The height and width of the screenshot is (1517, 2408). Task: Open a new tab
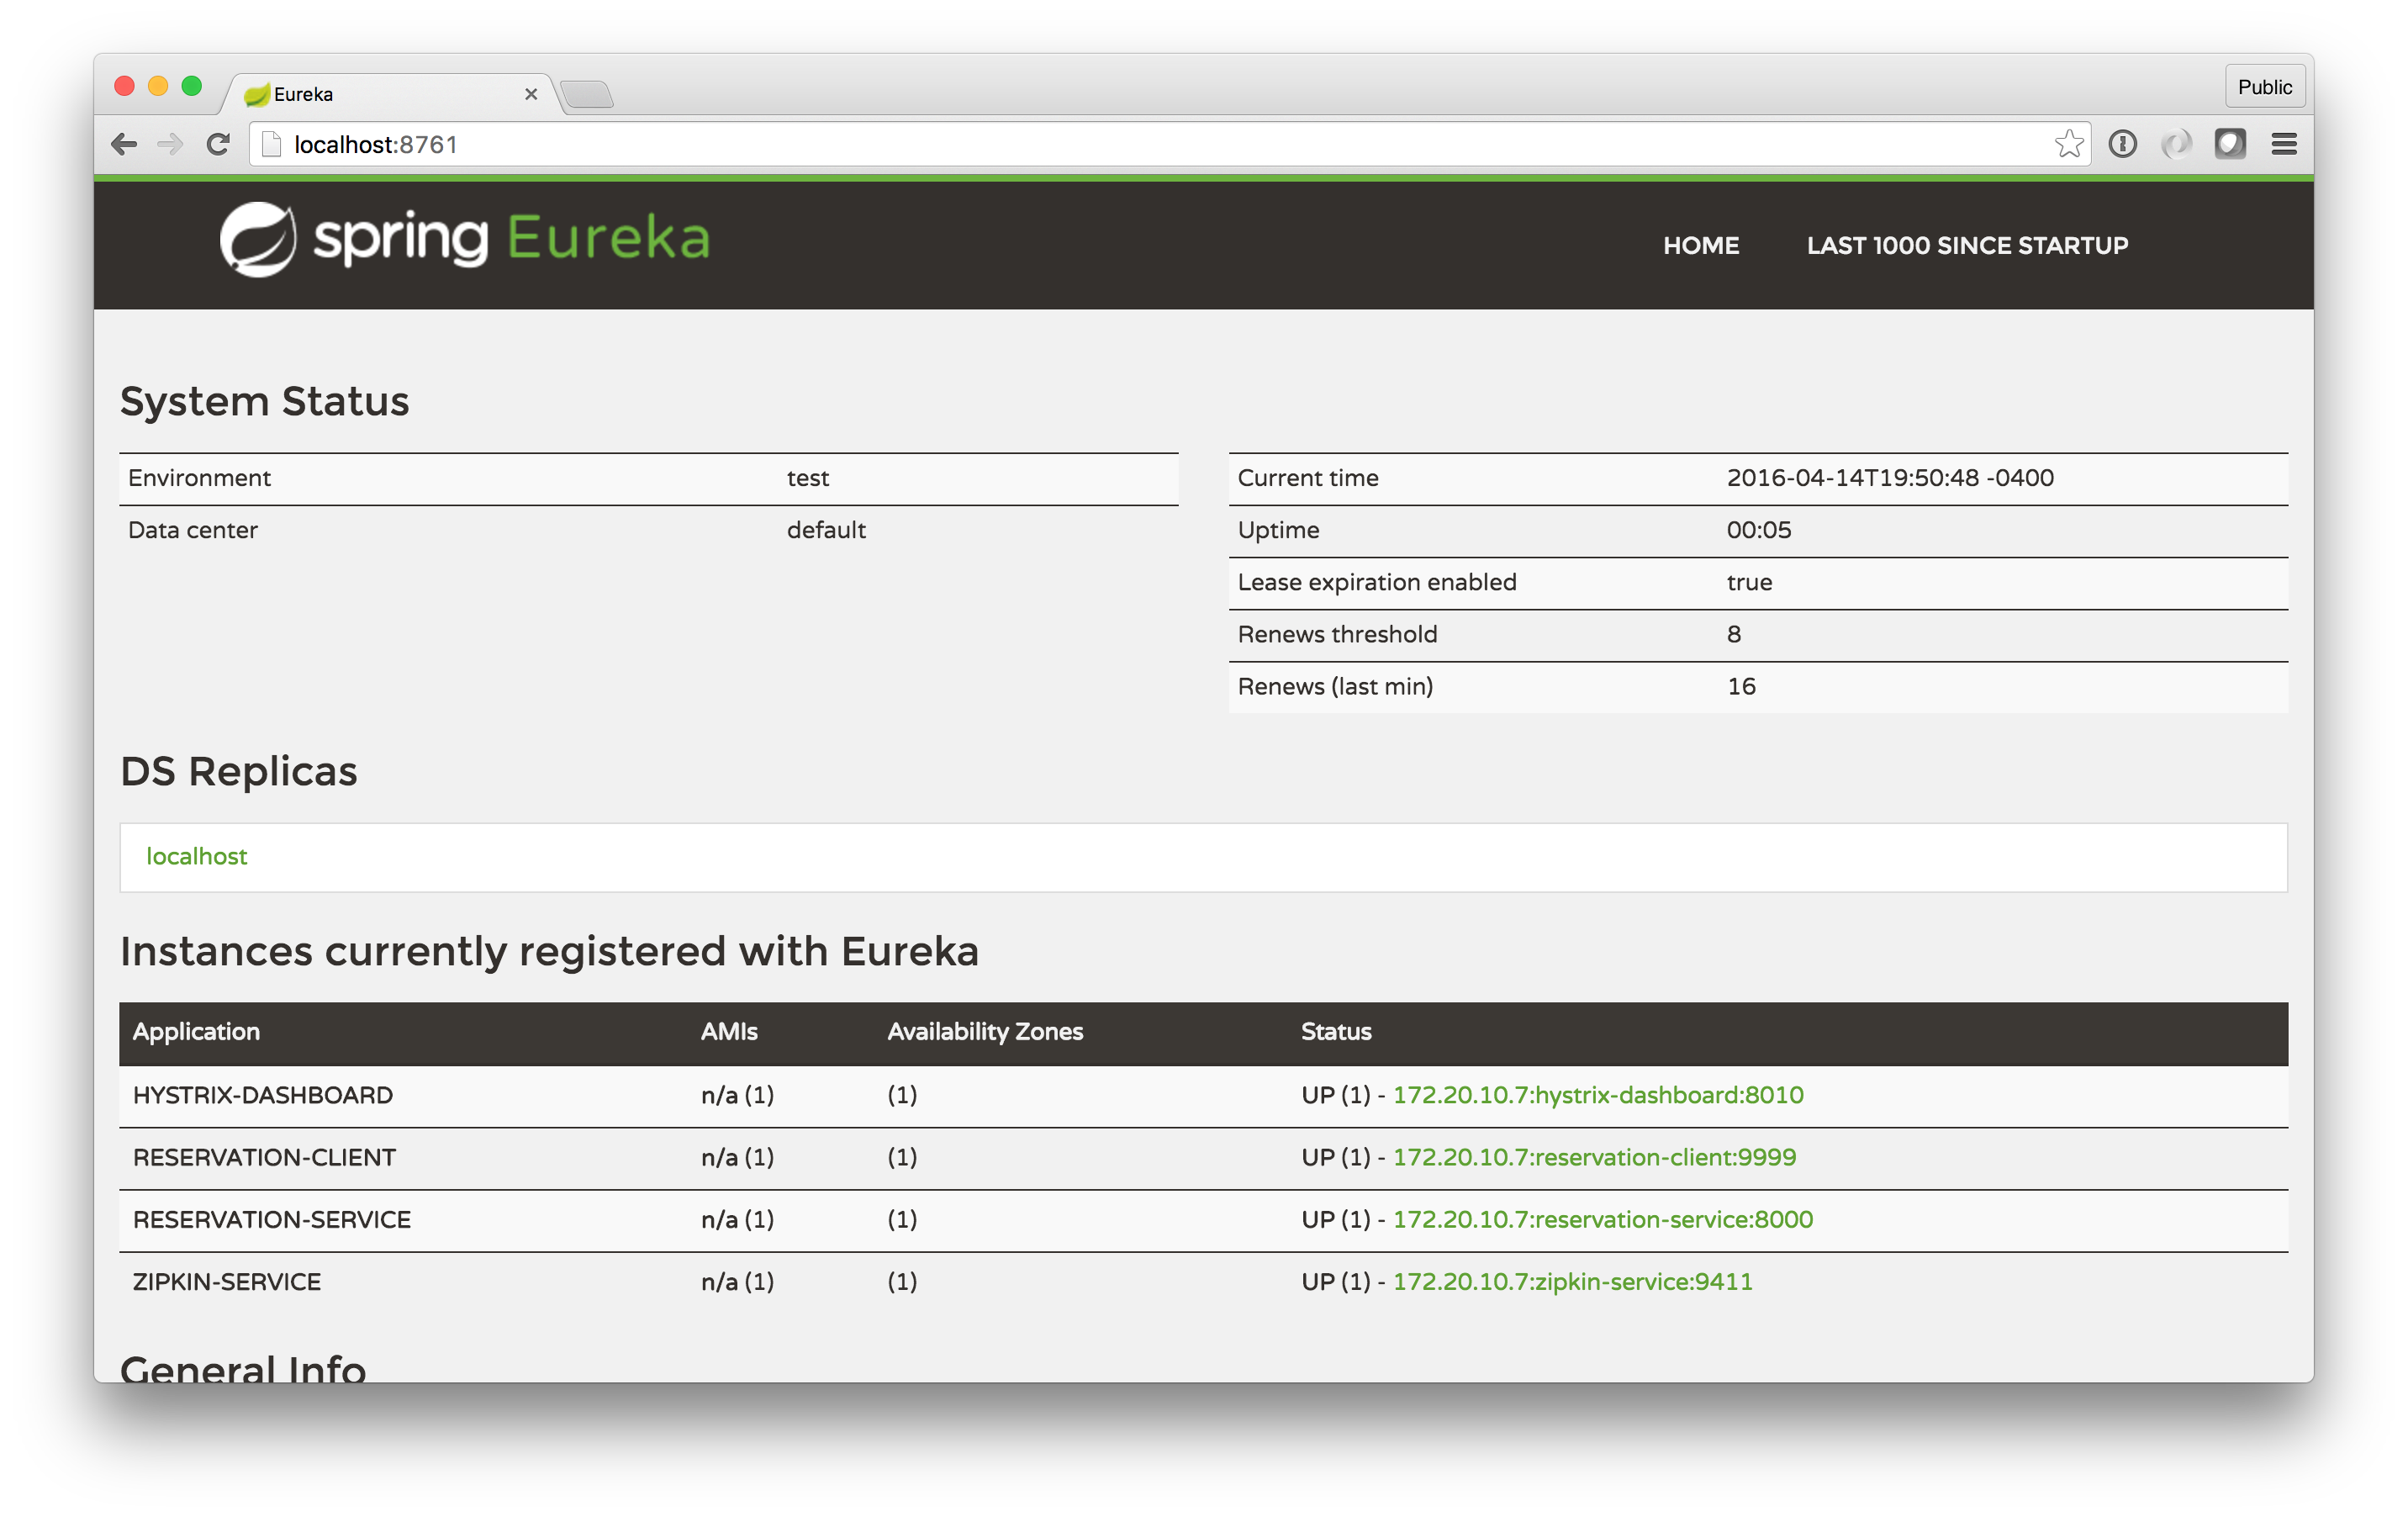click(x=587, y=95)
